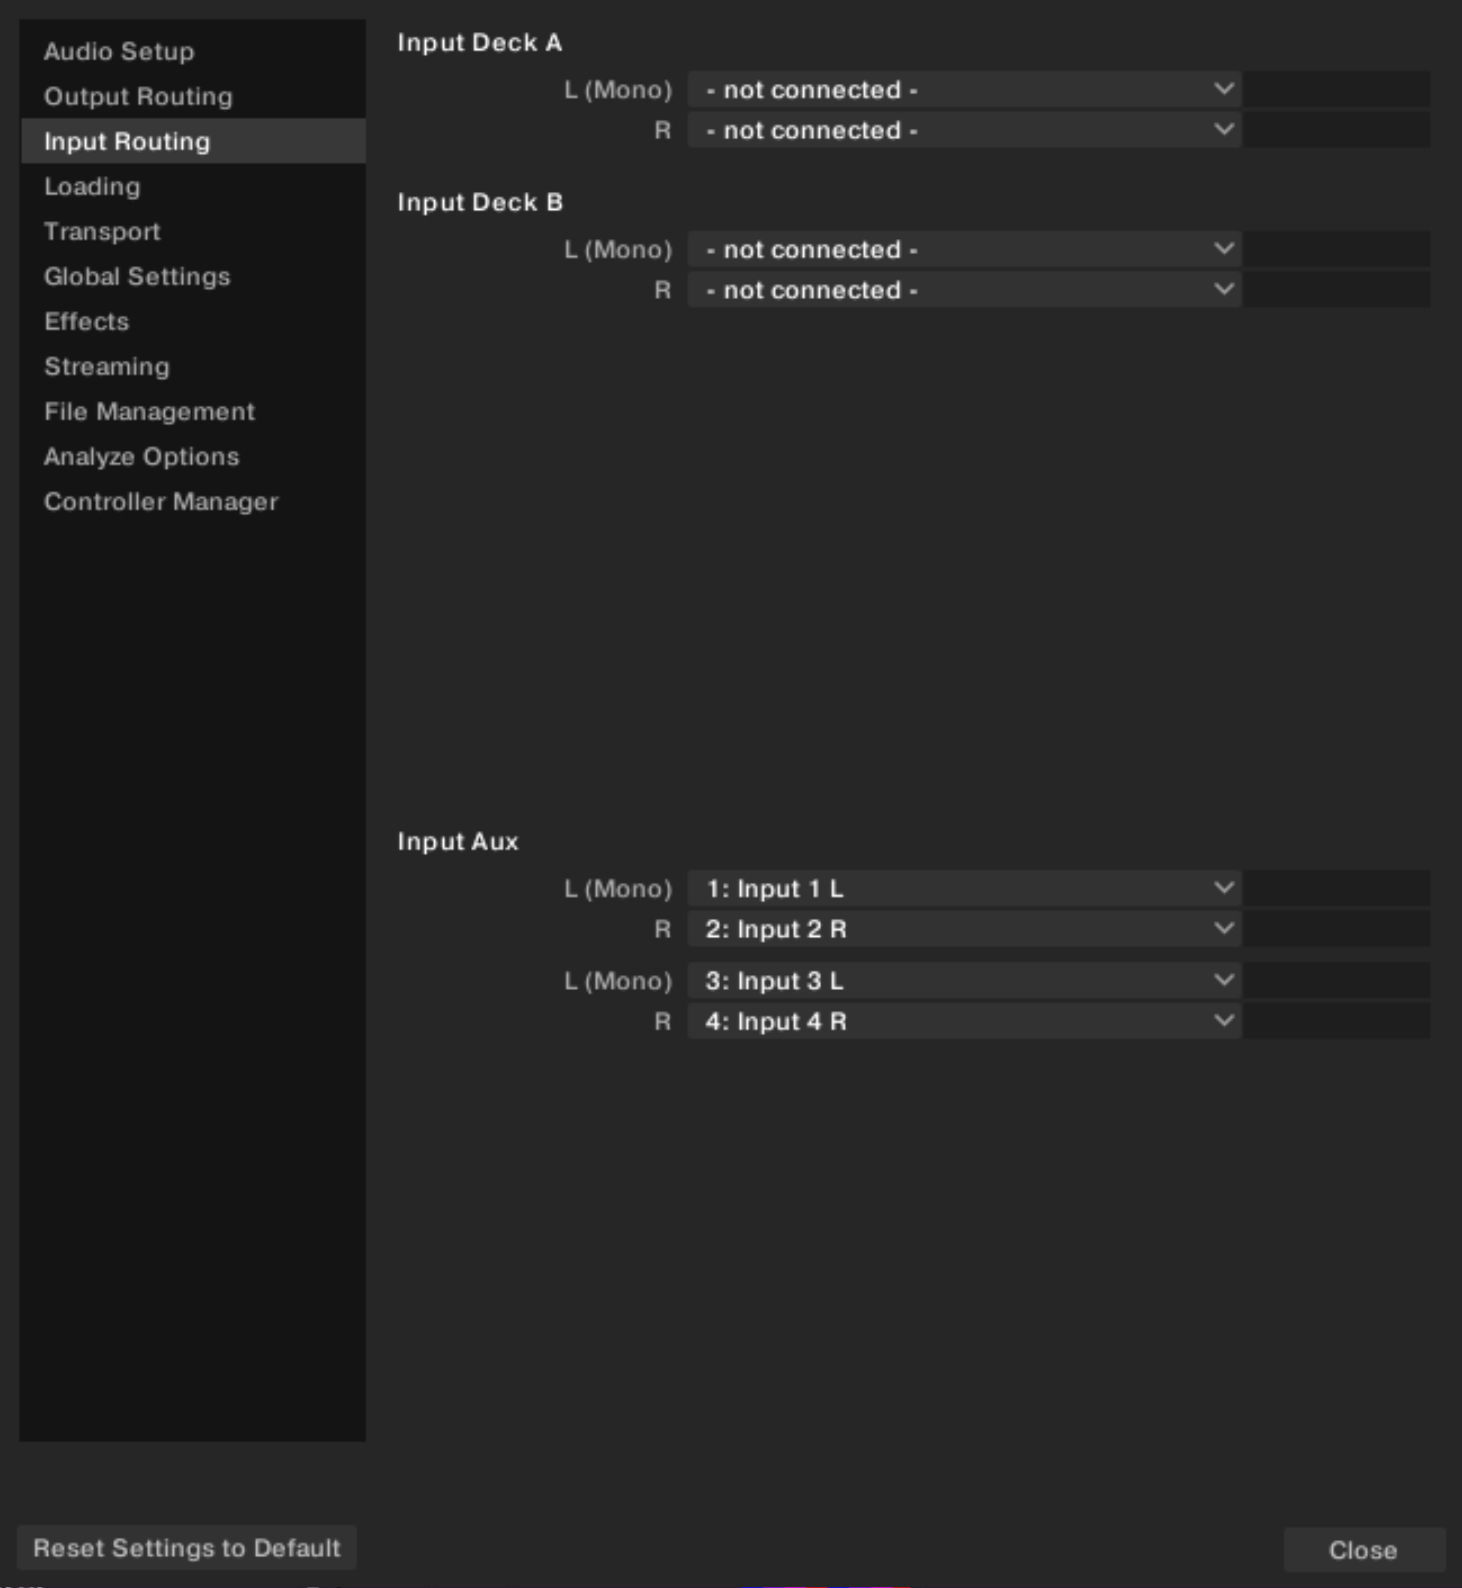1462x1588 pixels.
Task: Expand Input Deck A R channel dropdown
Action: 964,130
